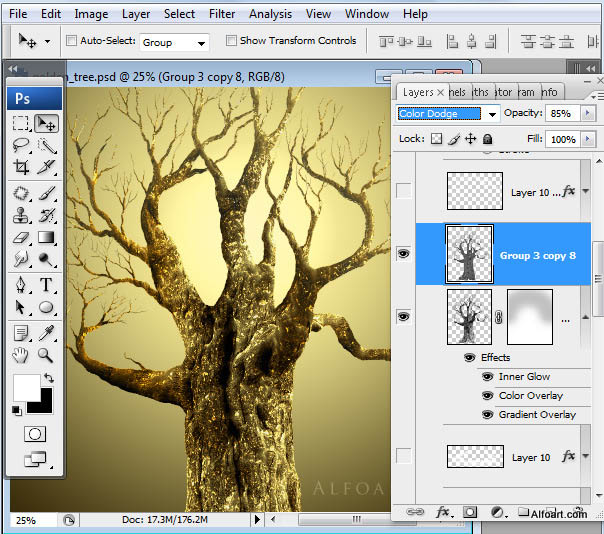Toggle Inner Glow effect visibility
This screenshot has height=534, width=604.
point(487,377)
